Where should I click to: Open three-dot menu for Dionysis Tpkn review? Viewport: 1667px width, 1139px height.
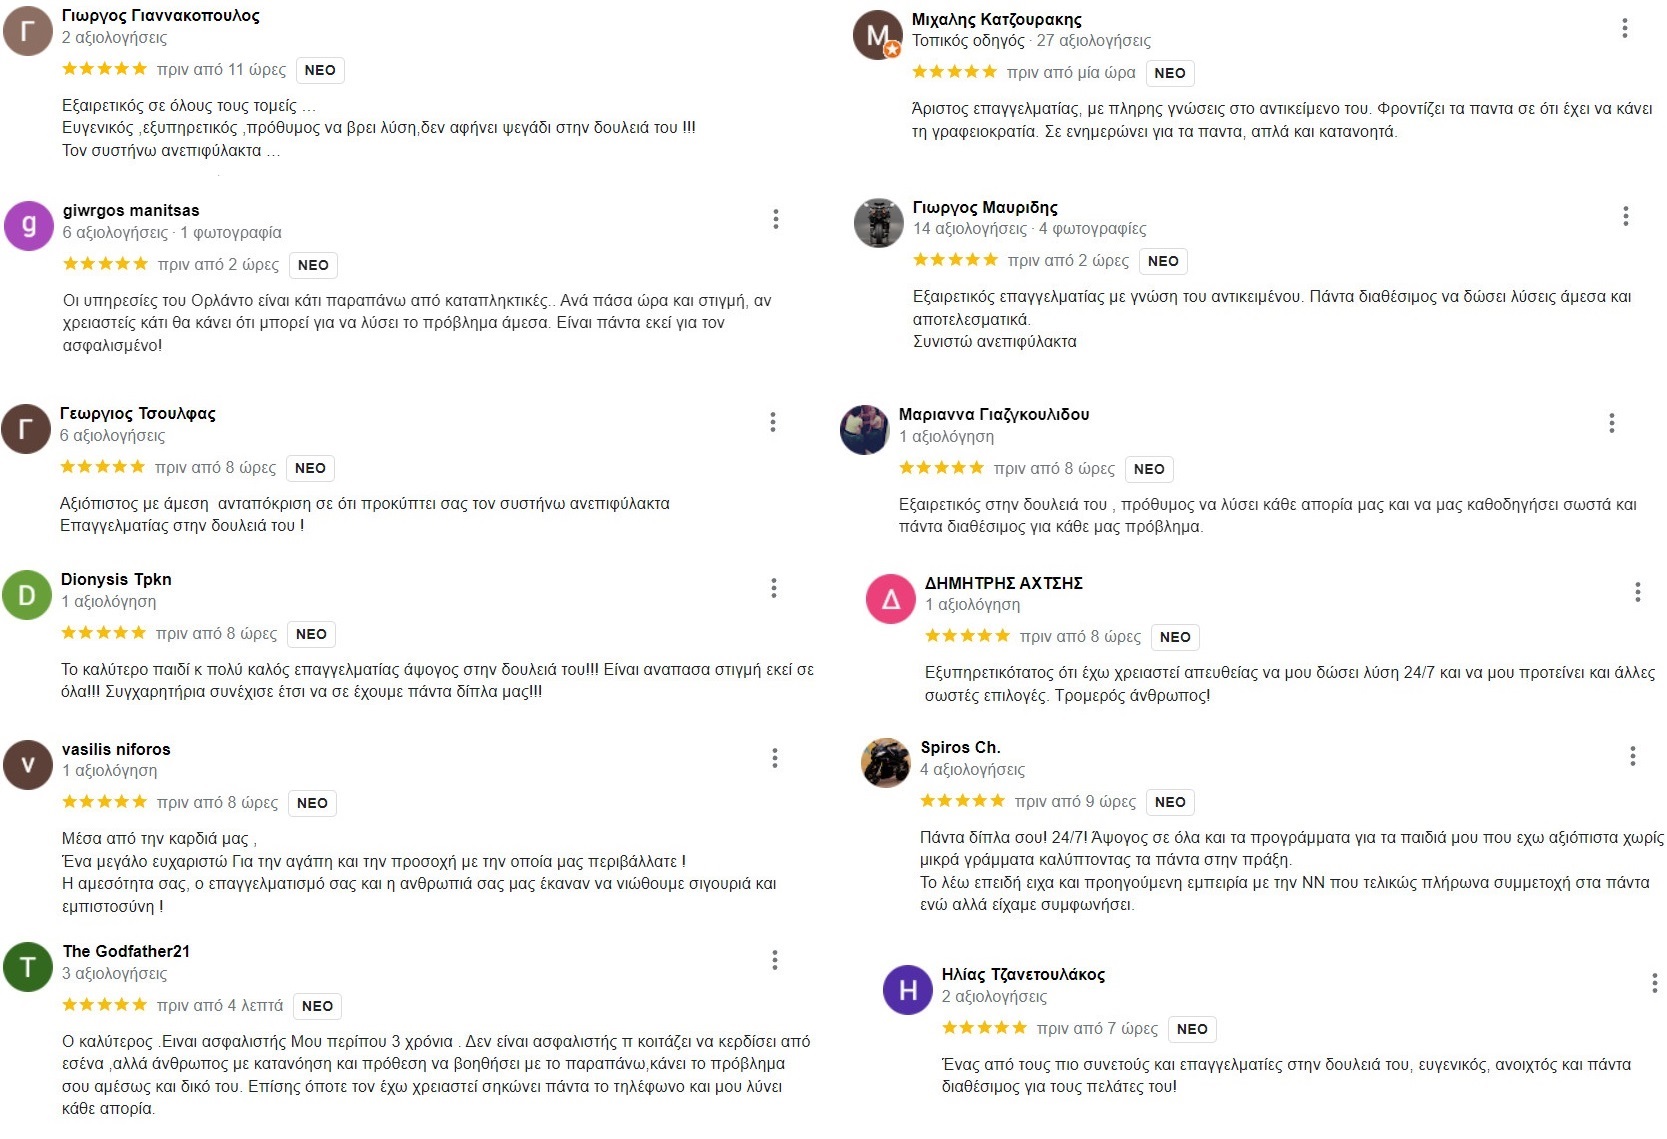pos(774,588)
